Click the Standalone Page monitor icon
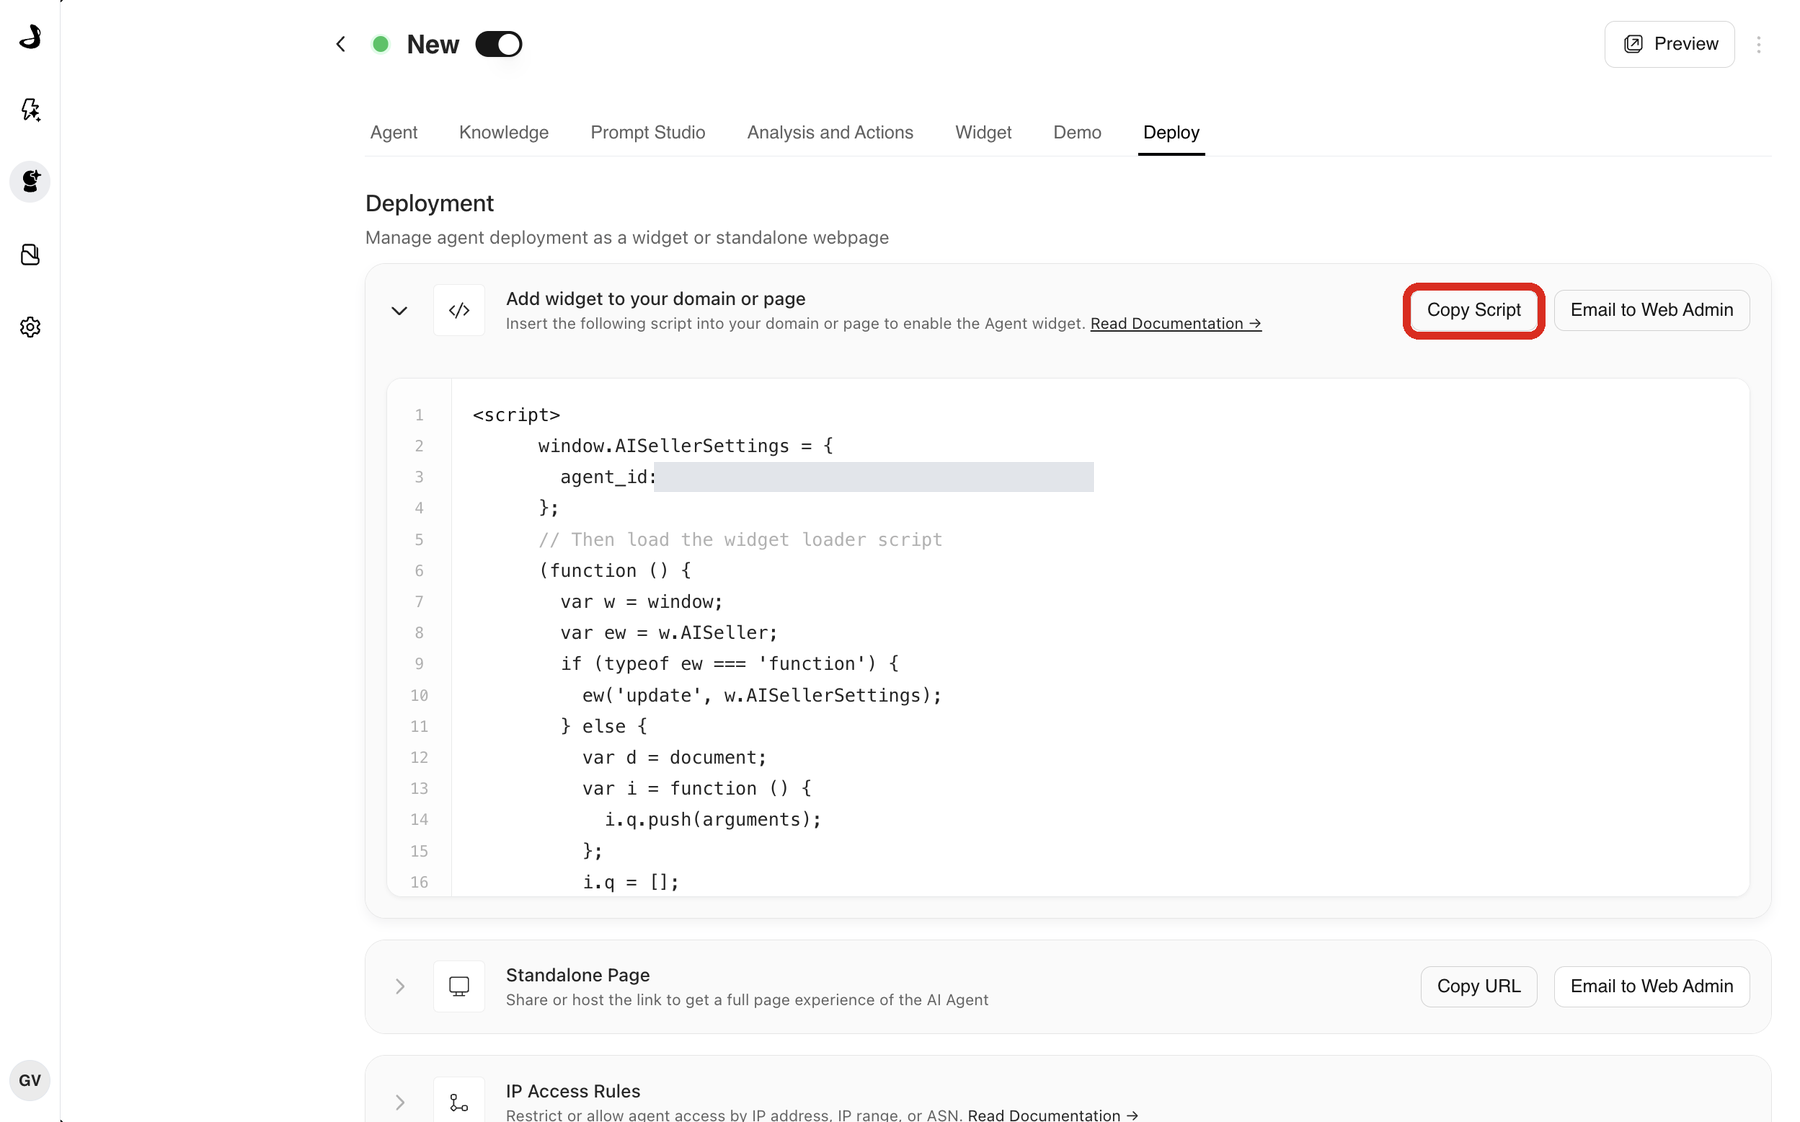Screen dimensions: 1800x1122 pyautogui.click(x=459, y=987)
